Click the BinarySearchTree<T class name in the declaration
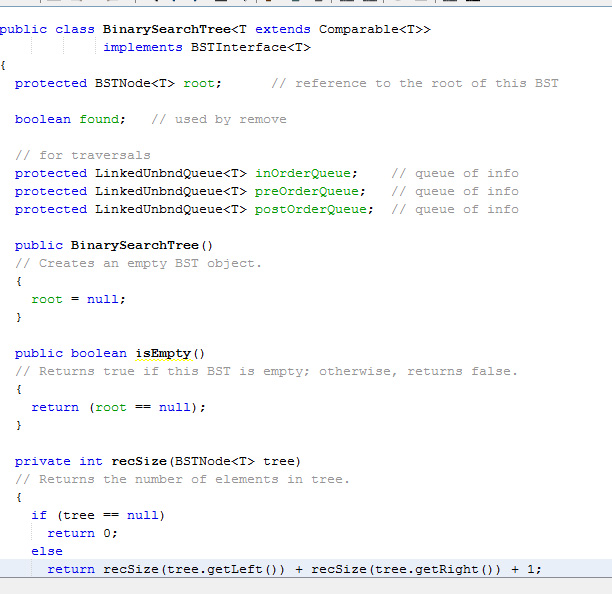The image size is (612, 594). (174, 30)
